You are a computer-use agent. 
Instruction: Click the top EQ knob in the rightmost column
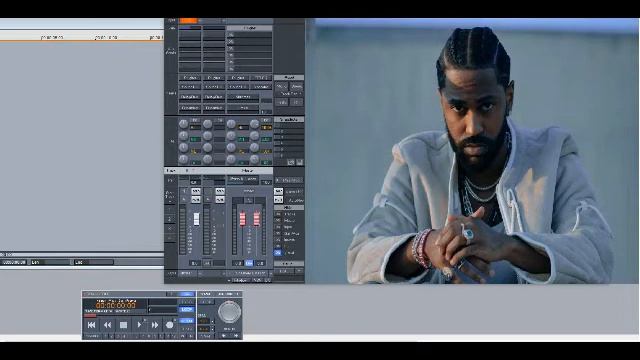pos(254,124)
